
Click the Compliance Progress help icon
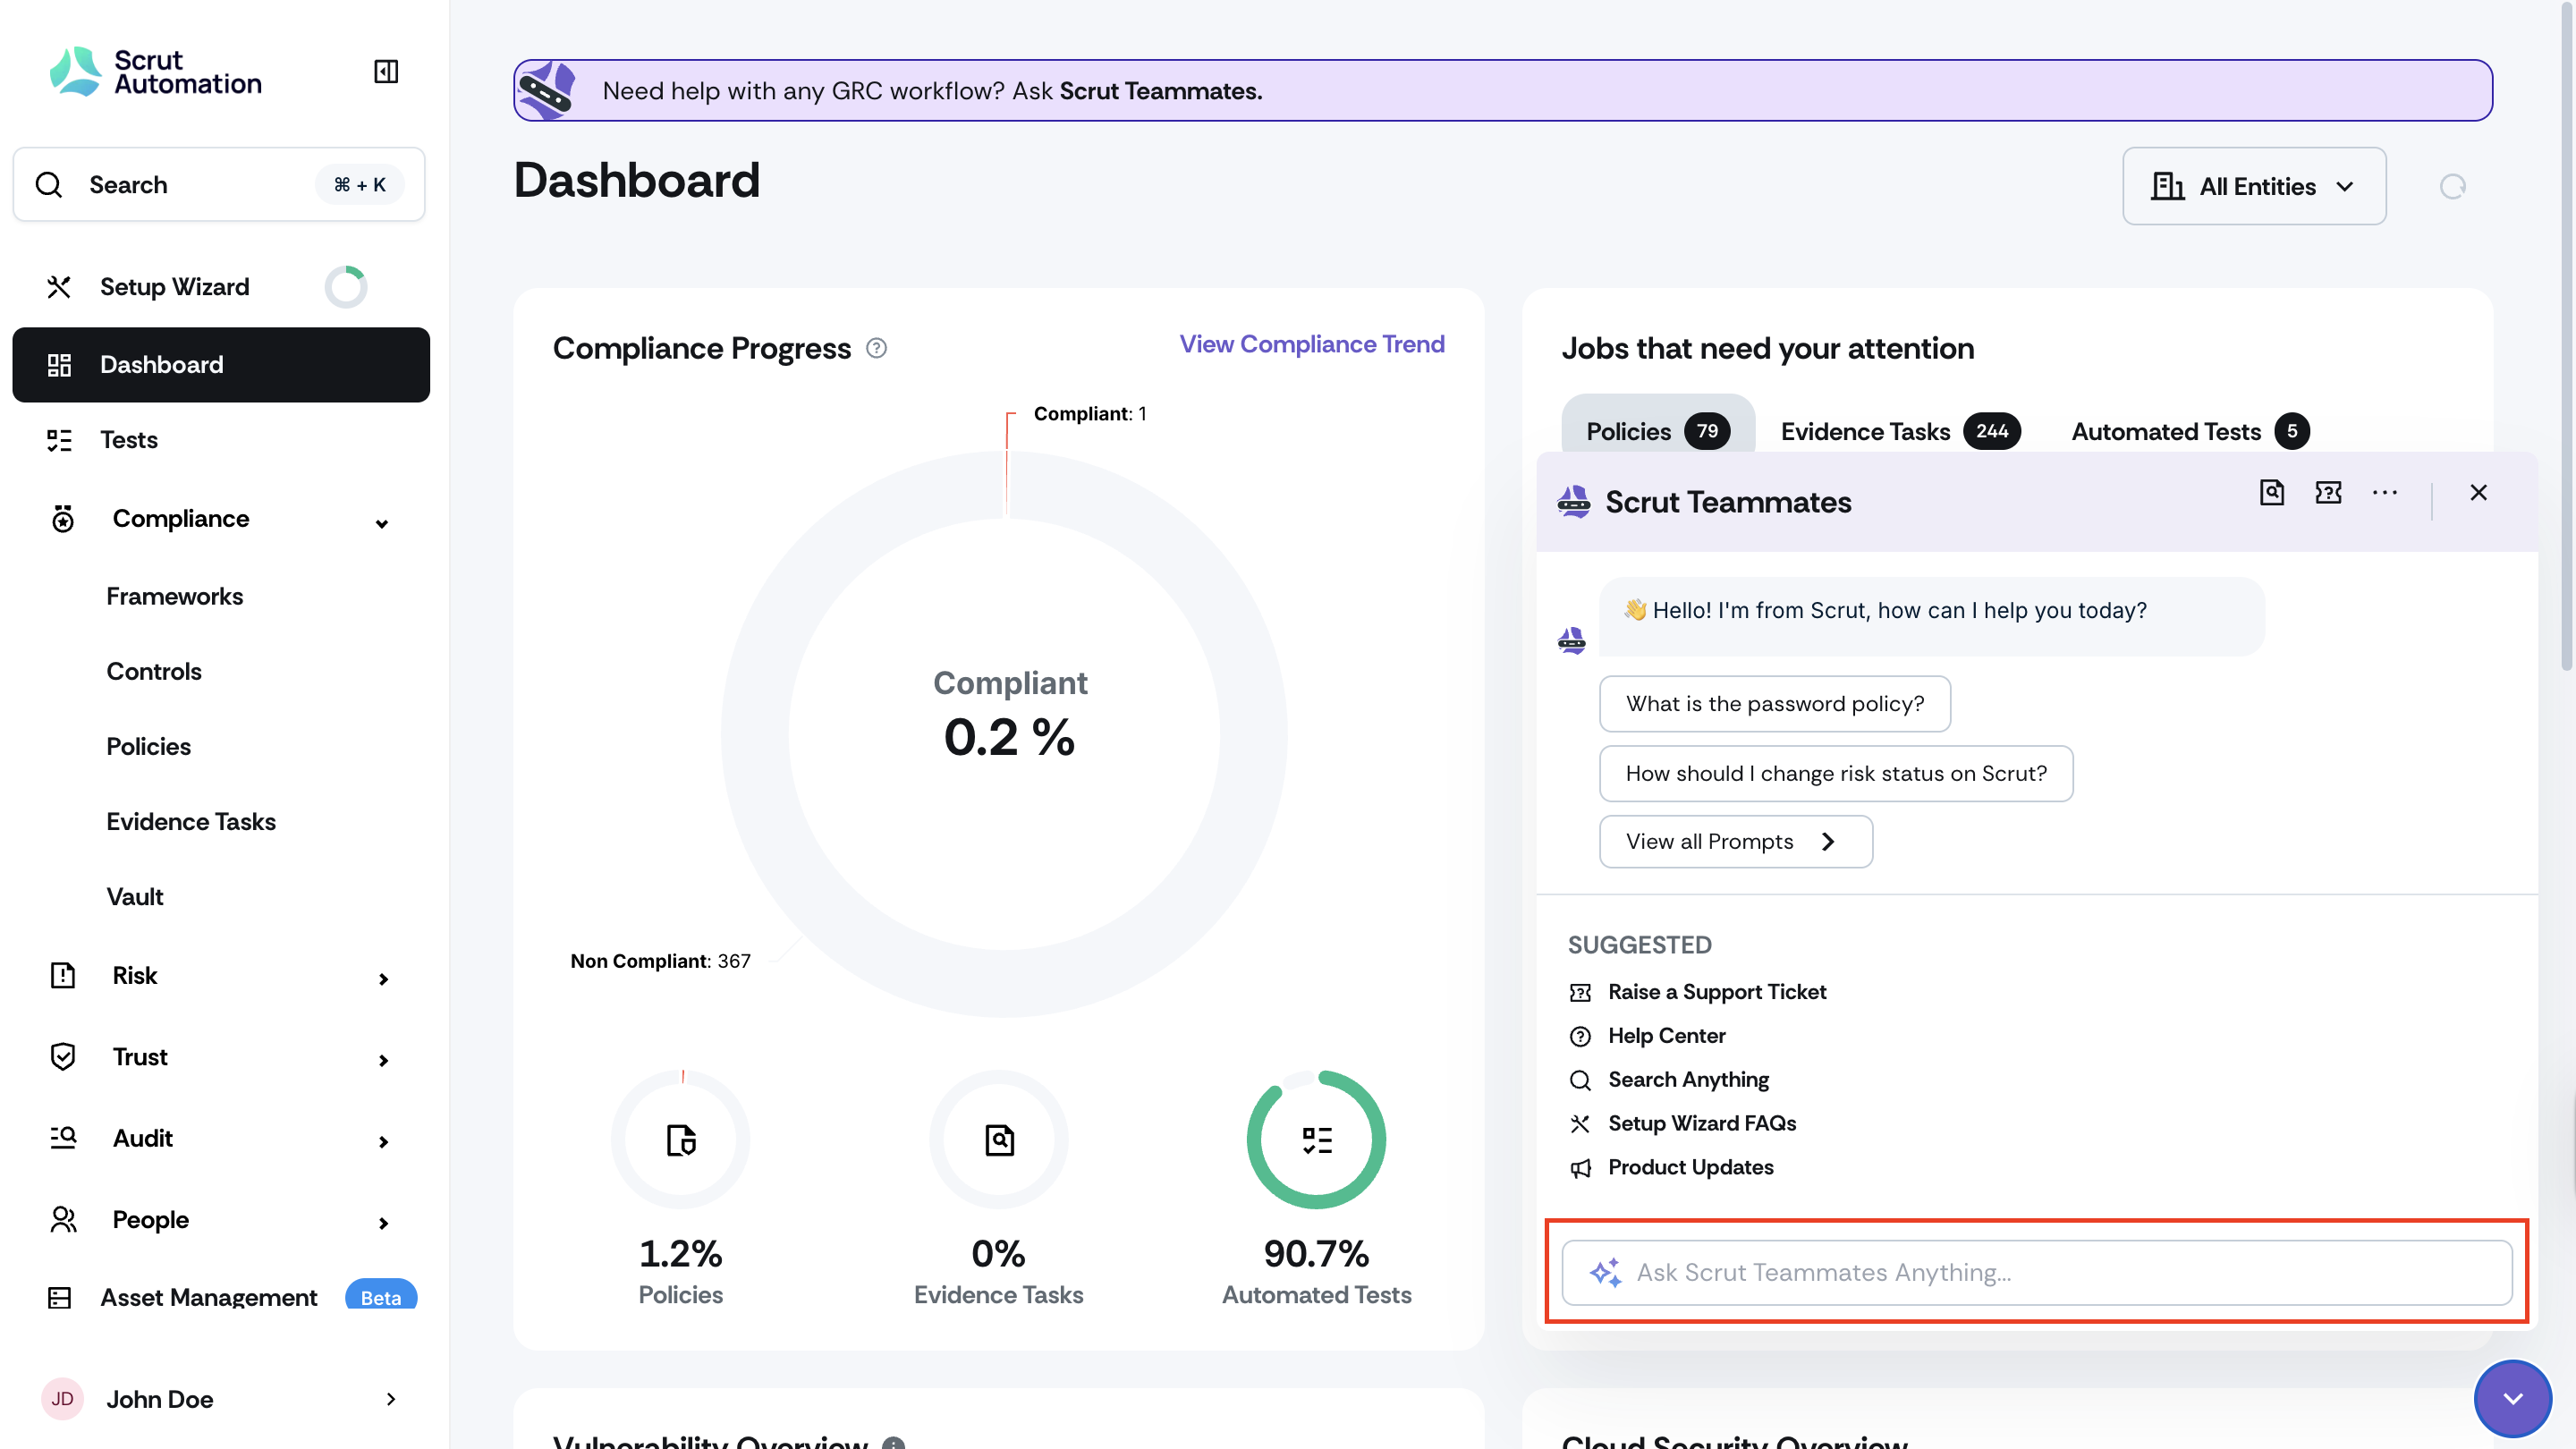[876, 348]
